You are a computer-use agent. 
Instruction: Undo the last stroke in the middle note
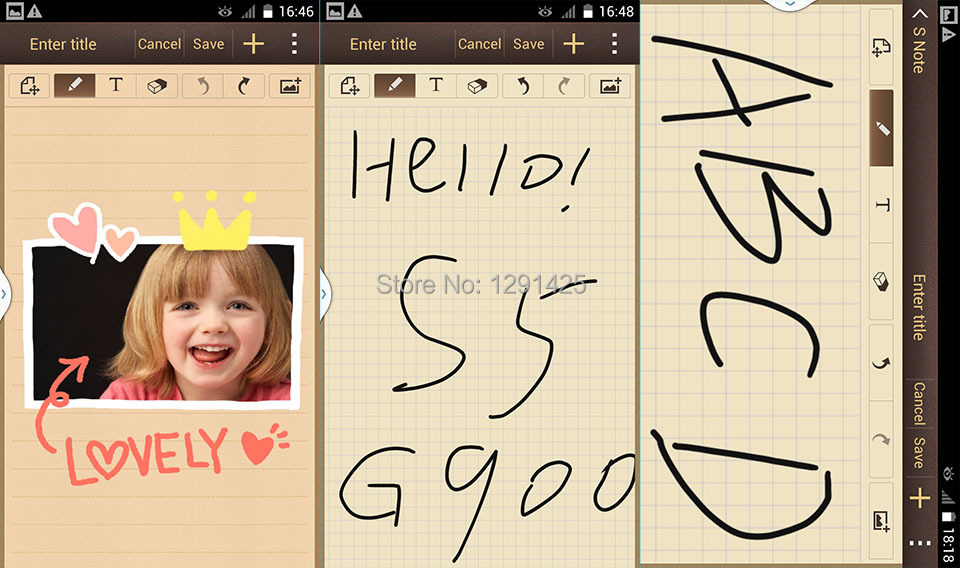pos(521,85)
